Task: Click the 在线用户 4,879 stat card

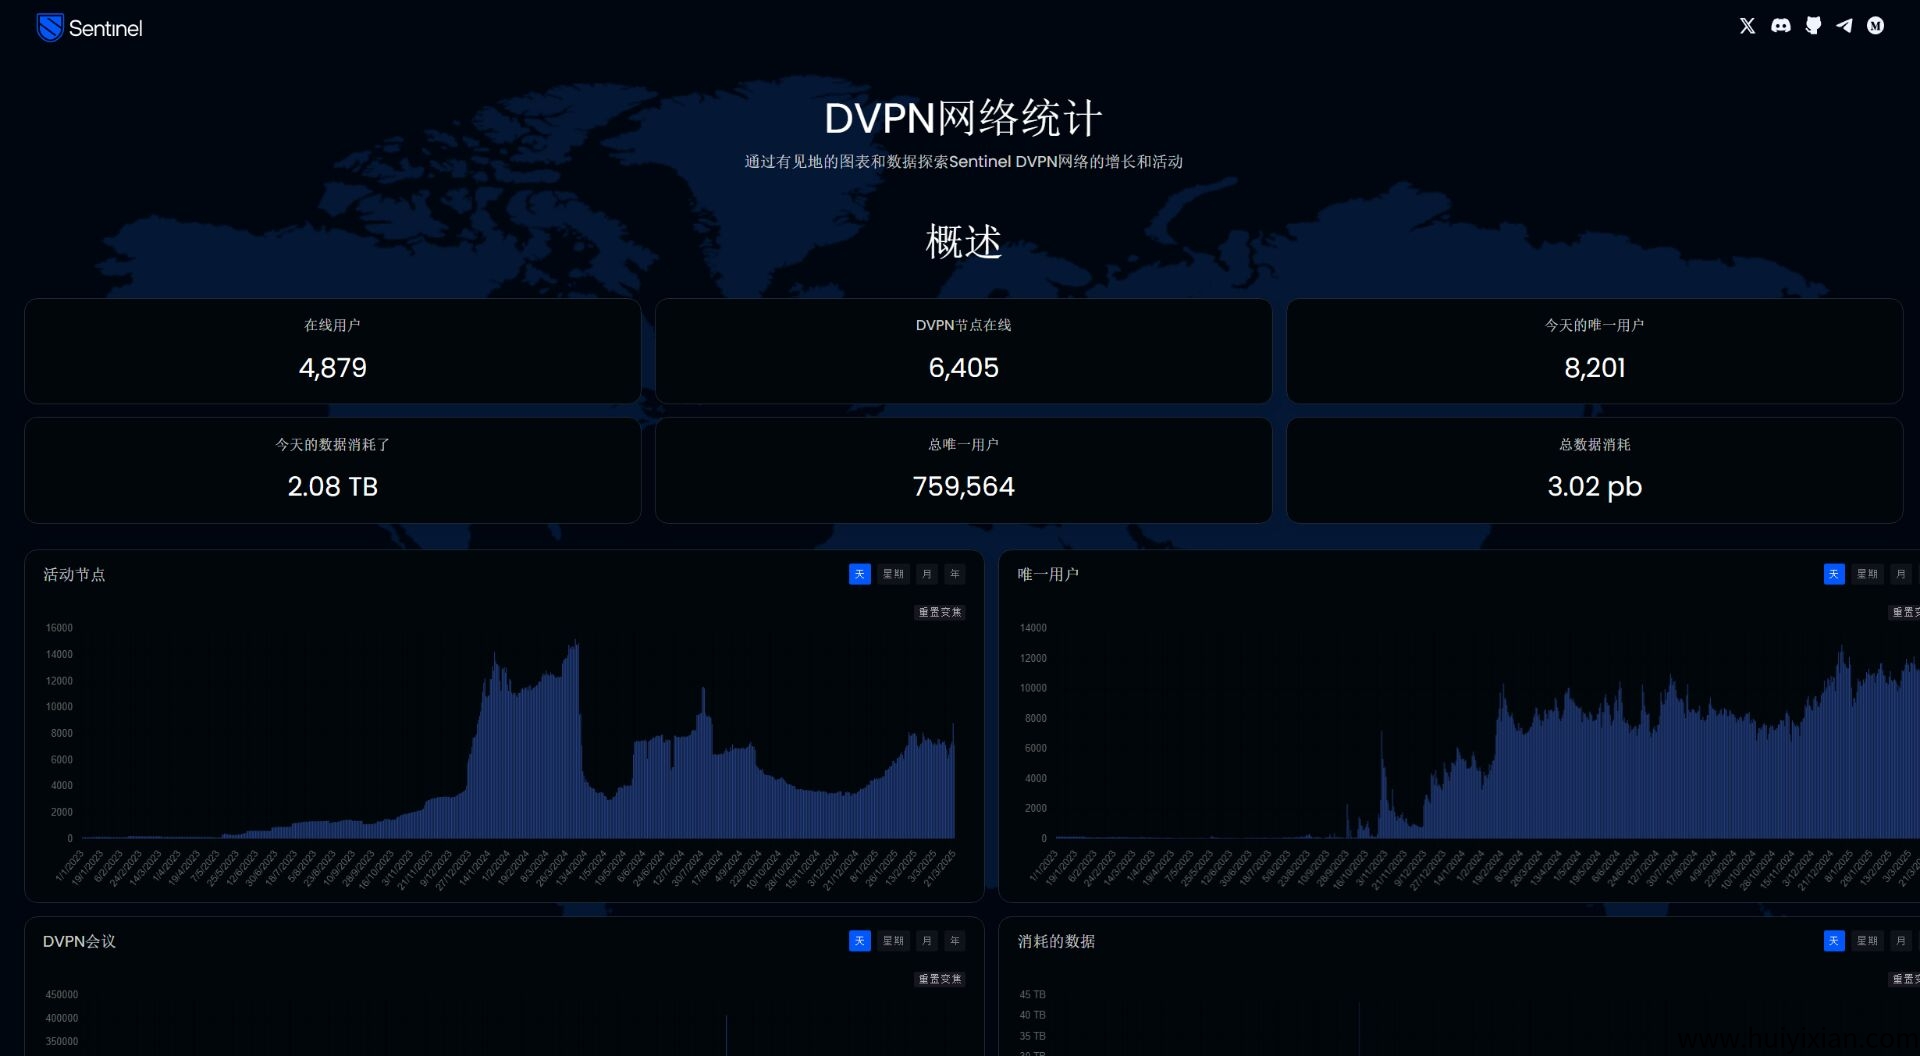Action: [x=333, y=351]
